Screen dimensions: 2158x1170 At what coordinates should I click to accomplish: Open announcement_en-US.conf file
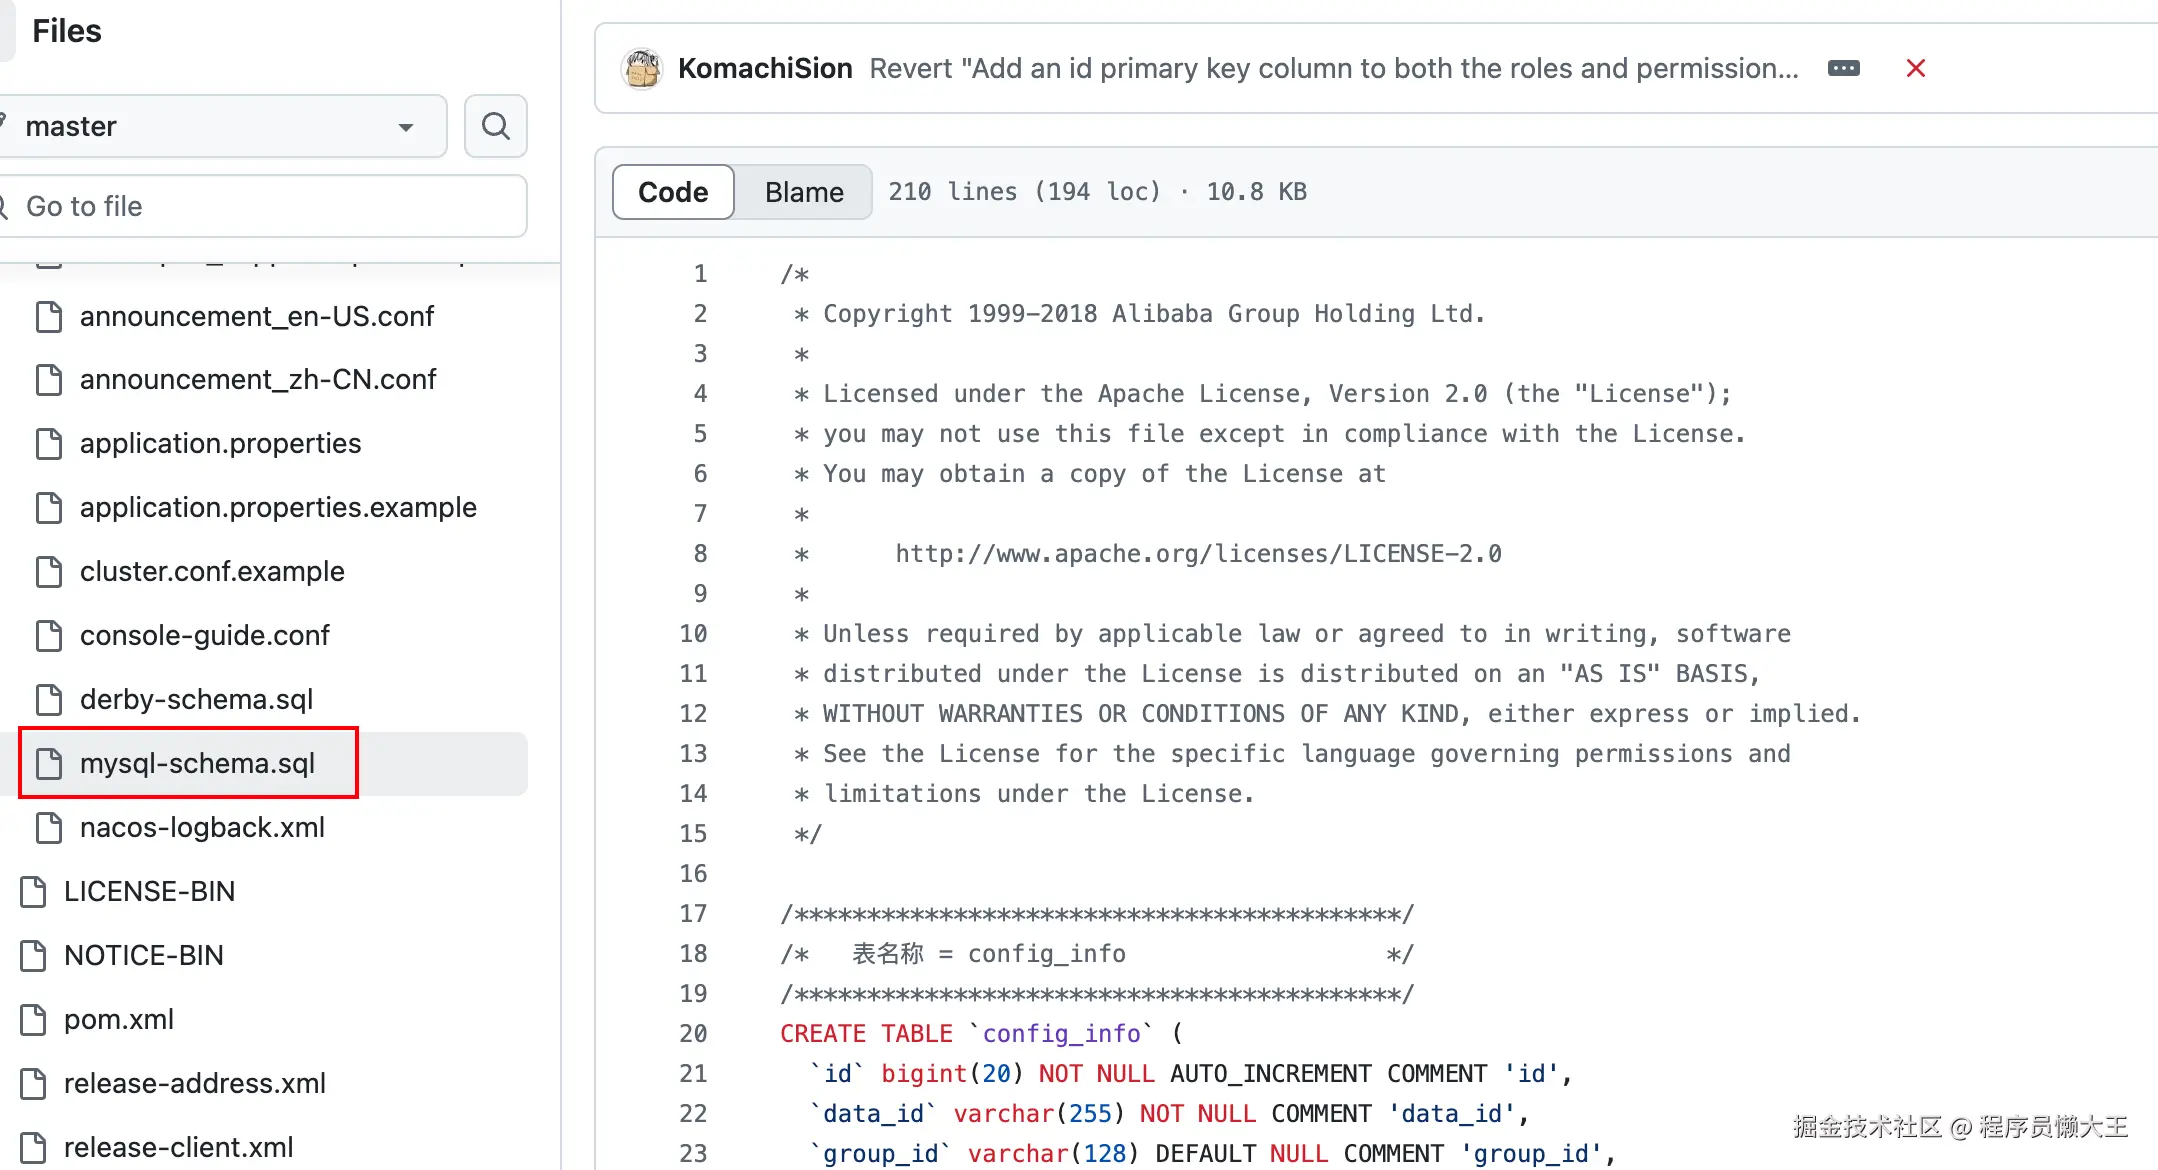(257, 316)
